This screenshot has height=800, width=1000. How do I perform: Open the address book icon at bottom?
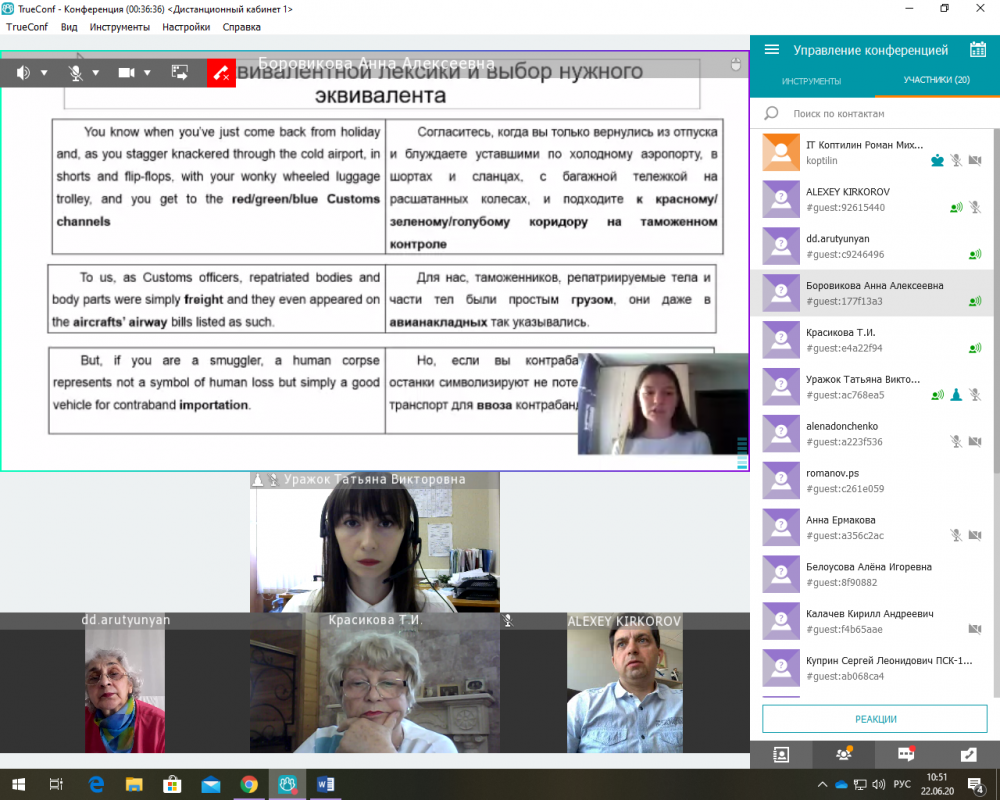[781, 755]
